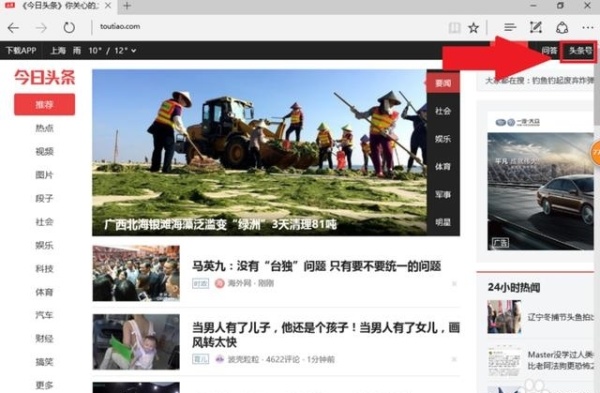Open the 广西北海银滩海藻 headline image
This screenshot has height=393, width=600.
pos(259,152)
